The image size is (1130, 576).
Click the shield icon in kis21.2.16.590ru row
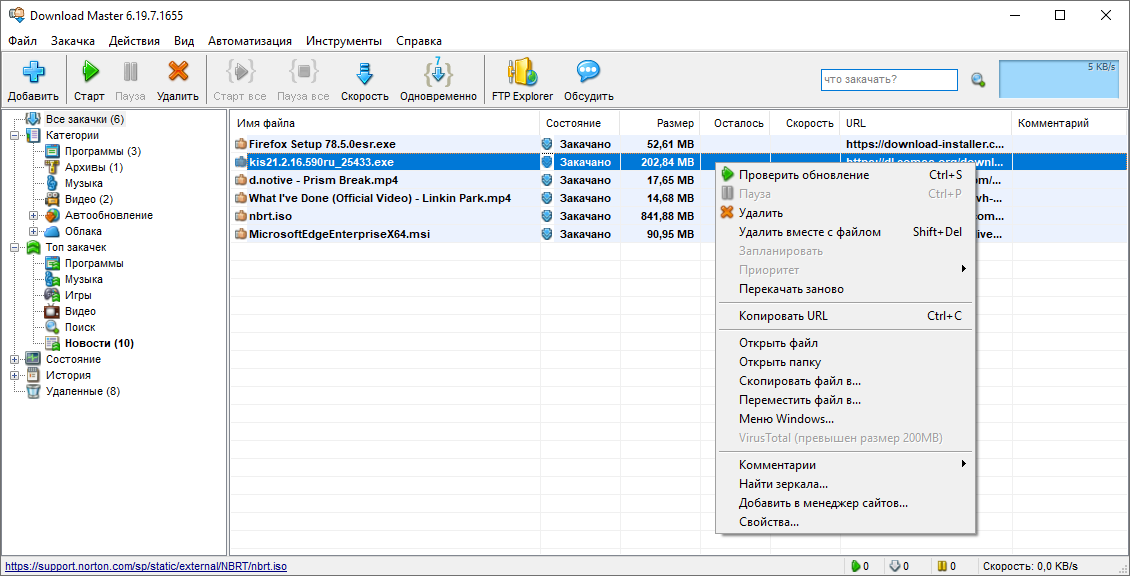pos(547,162)
